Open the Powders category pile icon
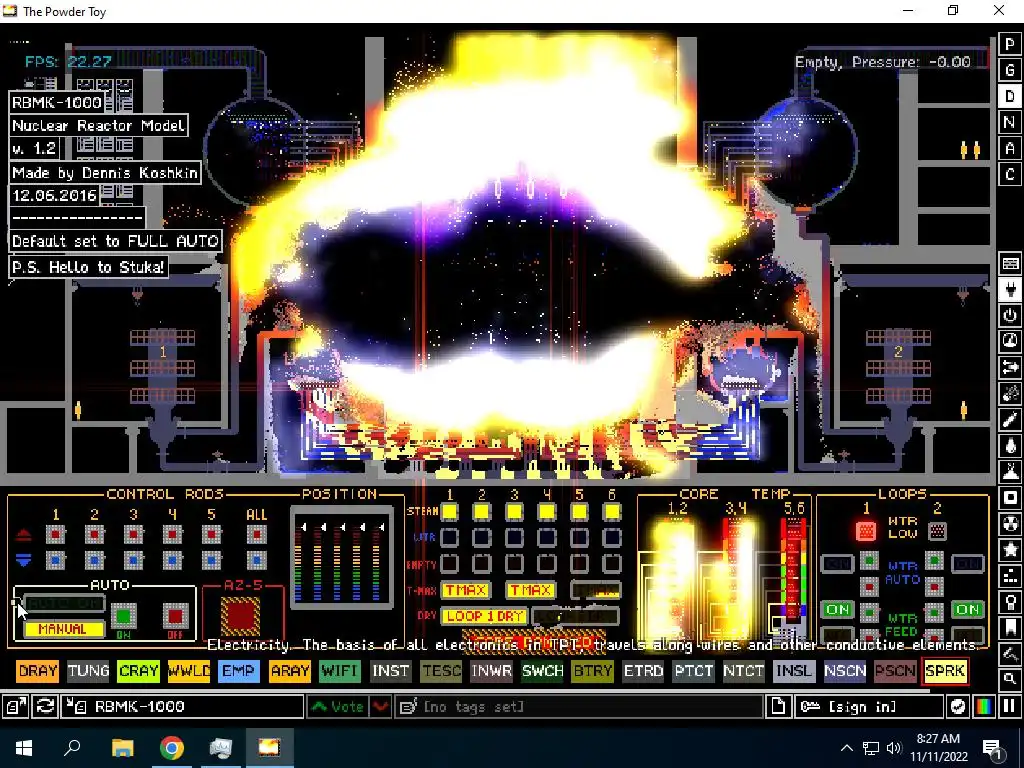1024x768 pixels. [1010, 472]
